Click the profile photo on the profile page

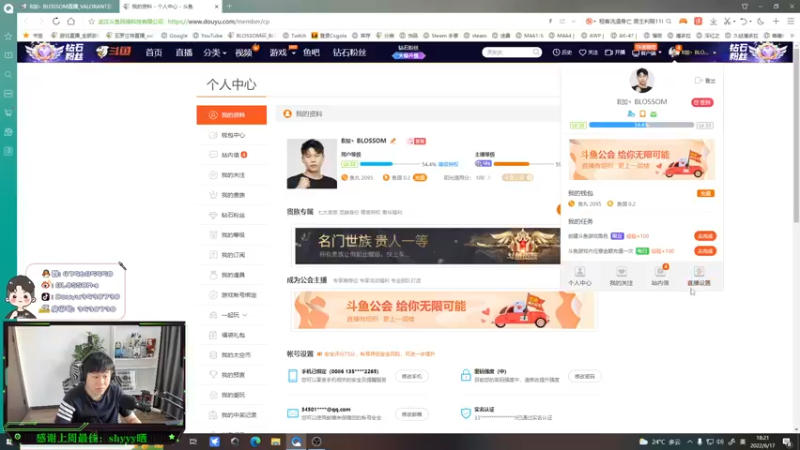[312, 164]
